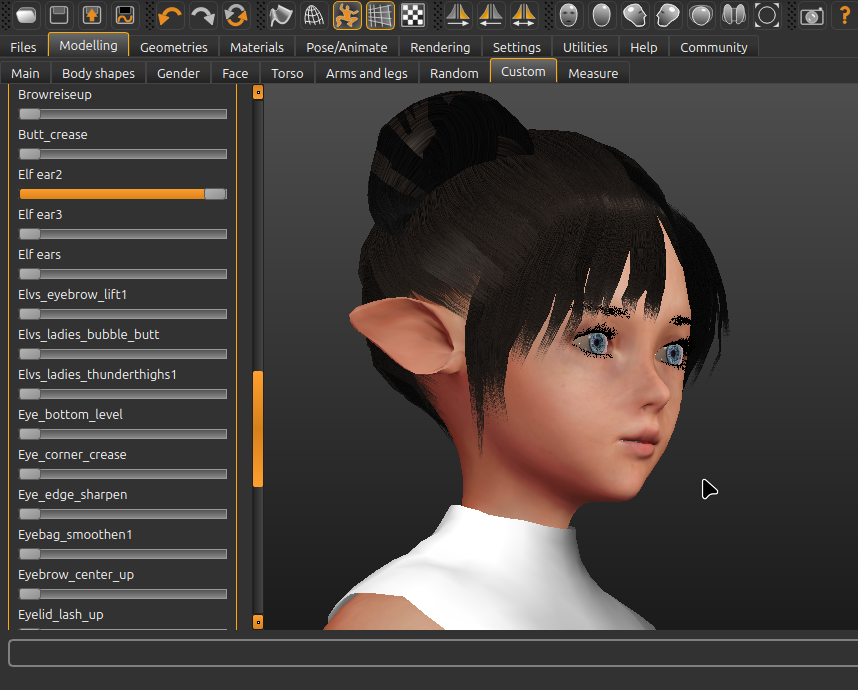858x690 pixels.
Task: Open the Pose/Animate section
Action: tap(346, 46)
